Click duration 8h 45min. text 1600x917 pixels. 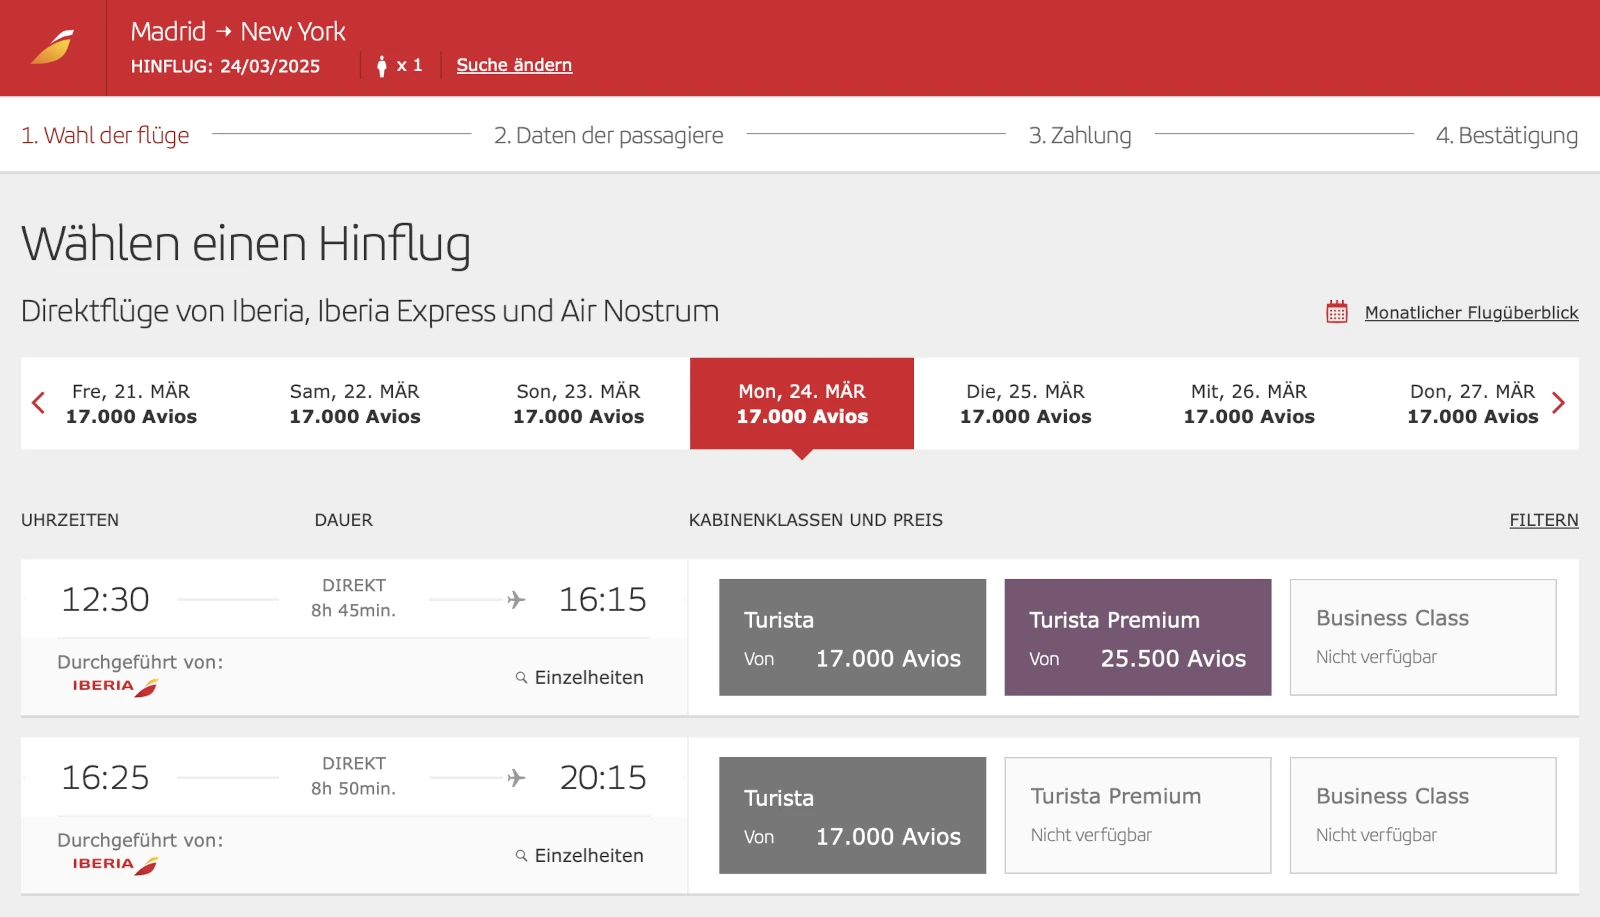[353, 610]
